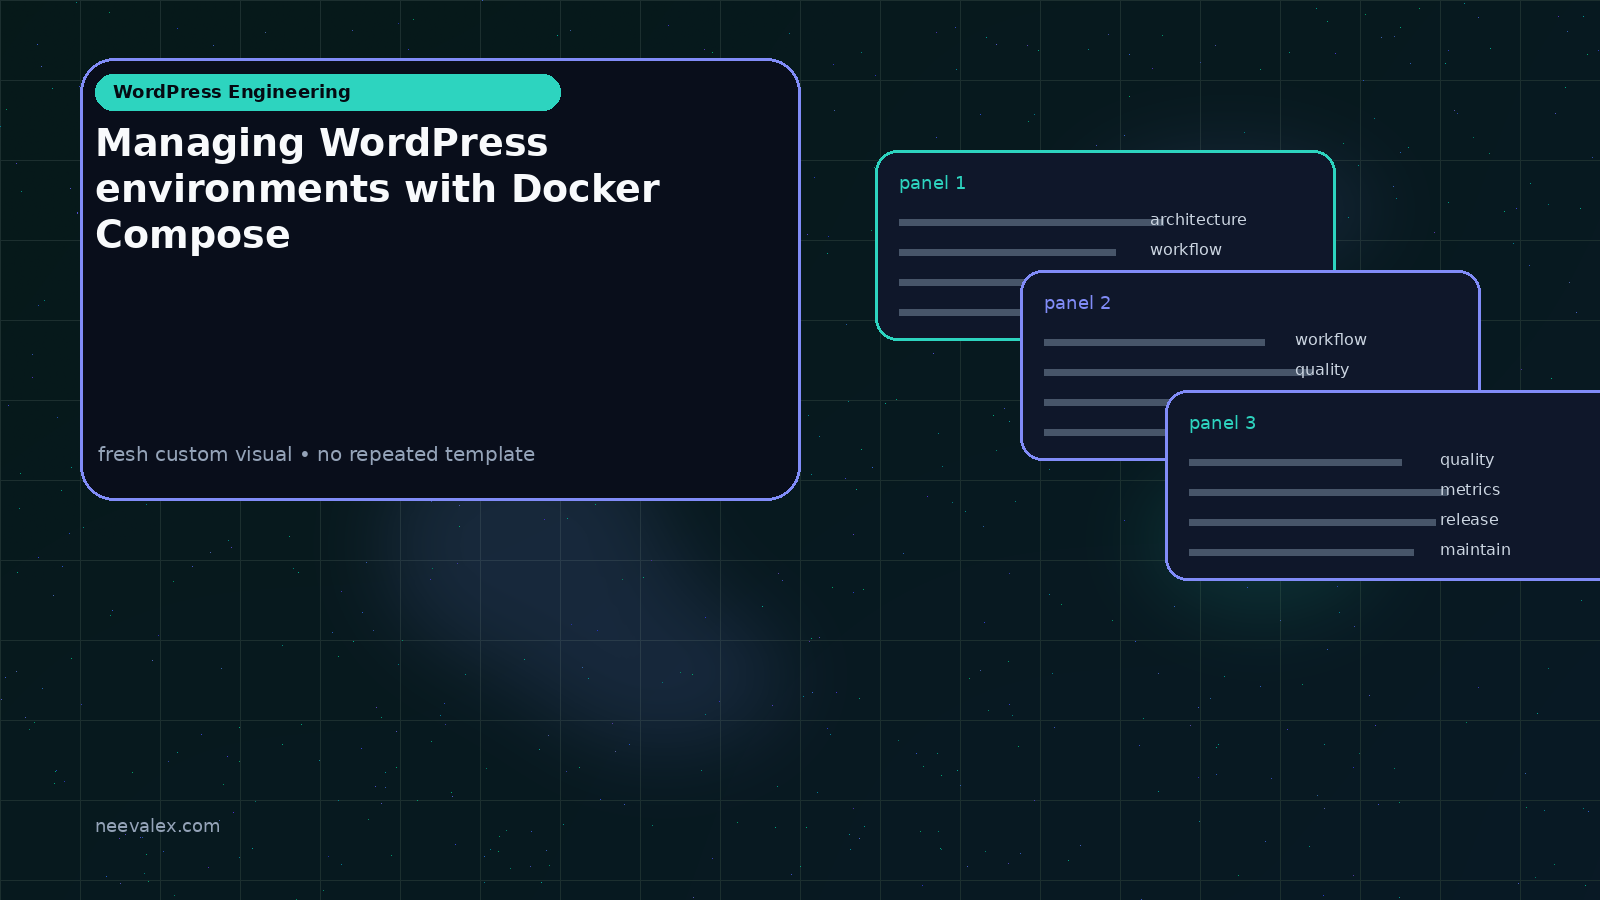Click the 'panel 3' heading
Screen dimensions: 1600x900
[x=1222, y=423]
